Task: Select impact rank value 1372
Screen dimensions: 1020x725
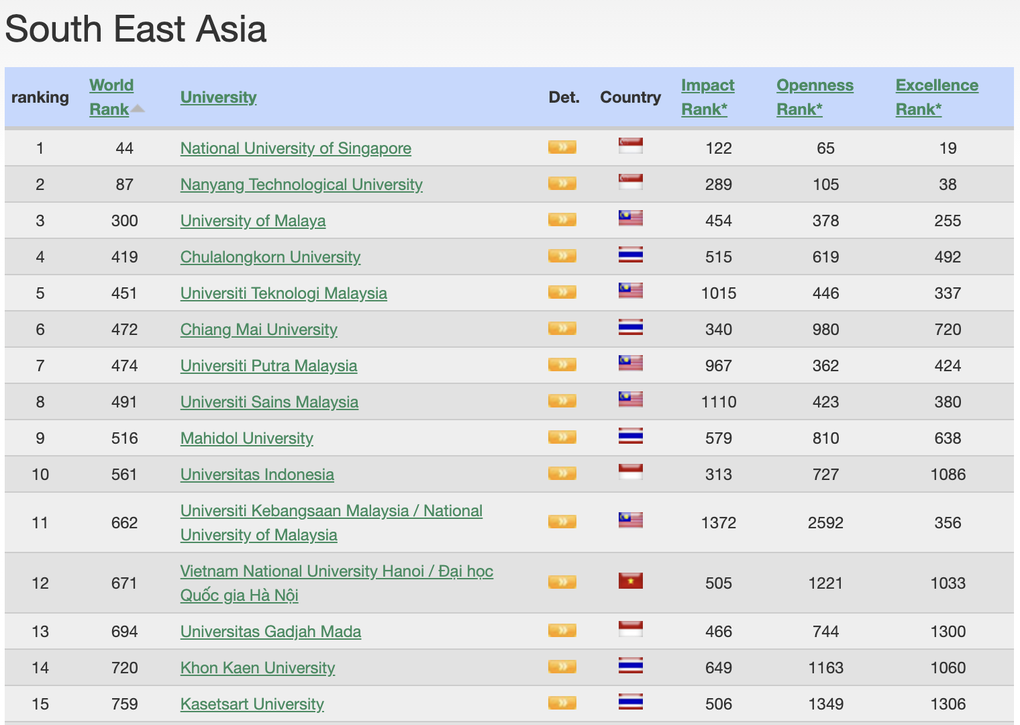Action: [x=719, y=523]
